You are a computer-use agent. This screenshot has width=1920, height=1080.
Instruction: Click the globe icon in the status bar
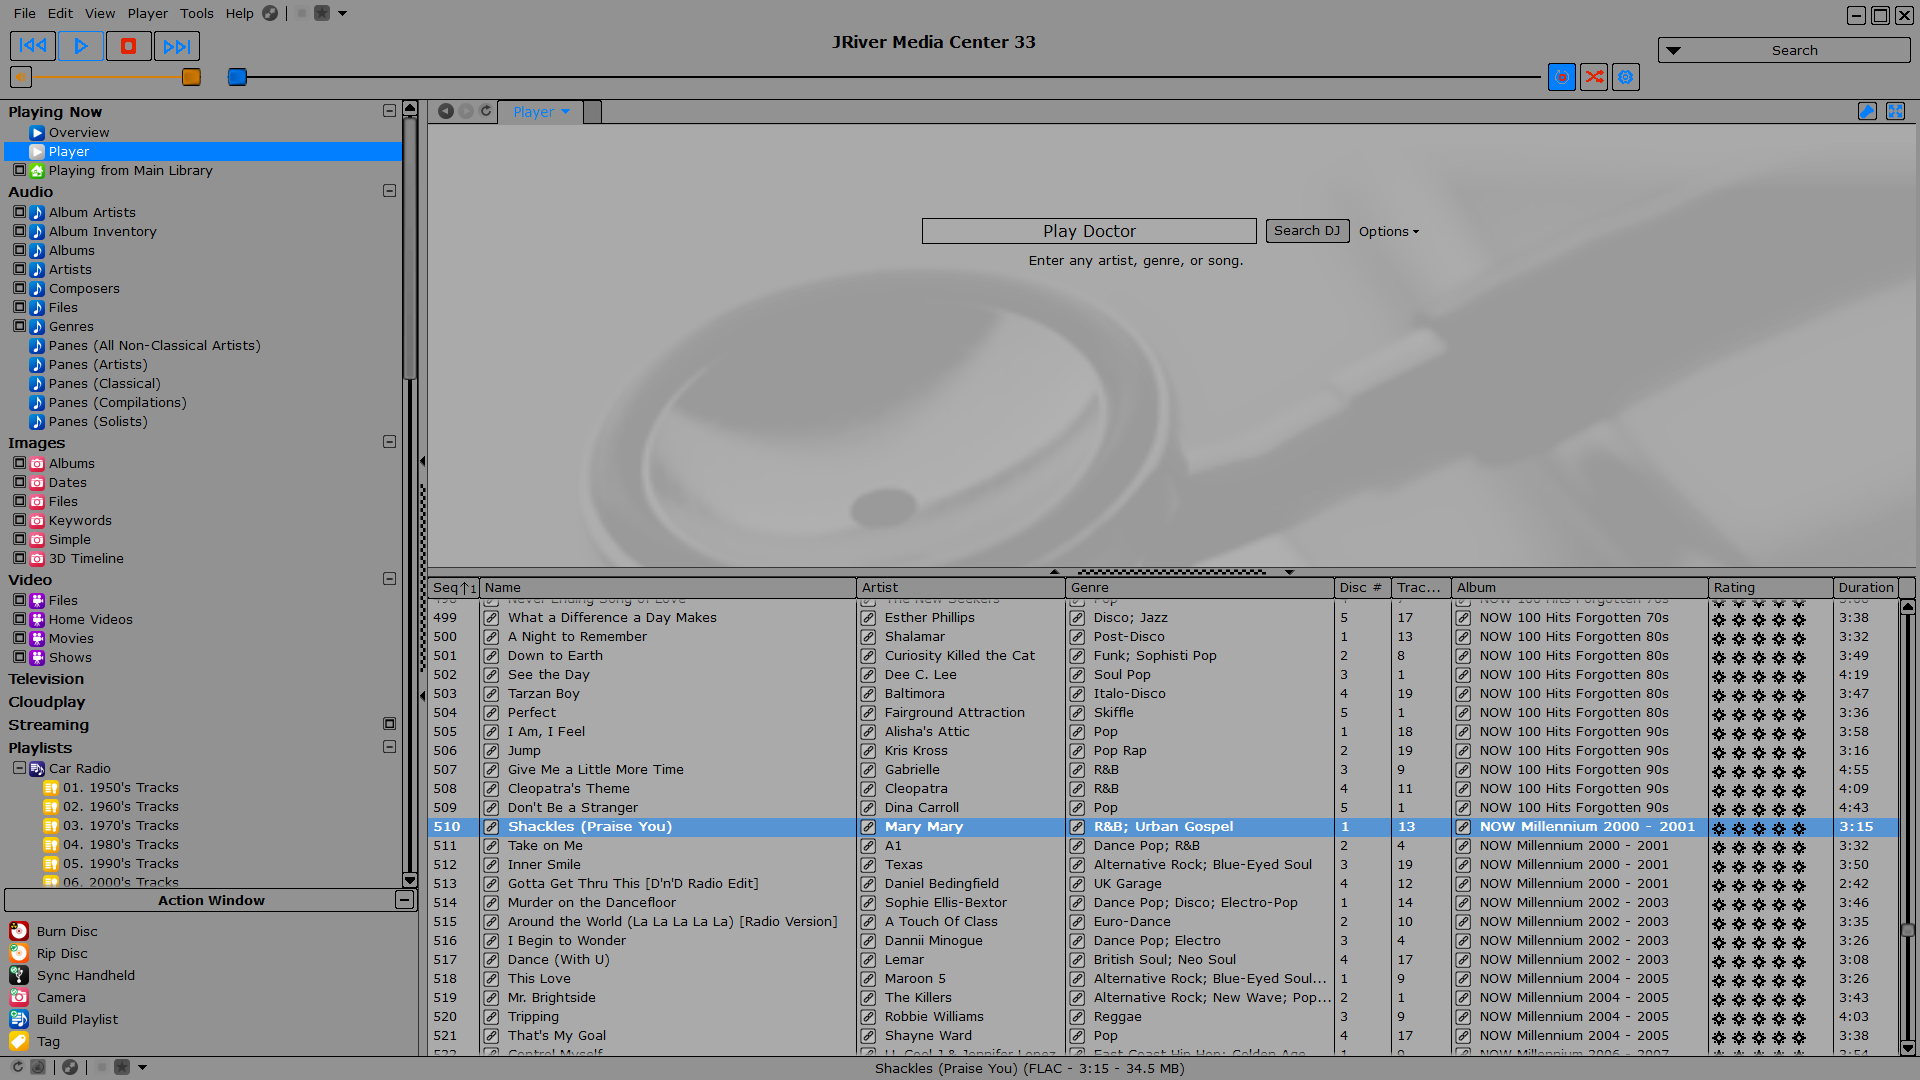(x=70, y=1067)
